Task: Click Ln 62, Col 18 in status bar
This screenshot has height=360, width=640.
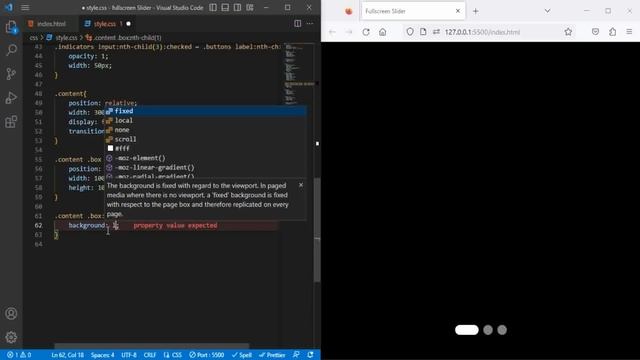Action: (67, 355)
